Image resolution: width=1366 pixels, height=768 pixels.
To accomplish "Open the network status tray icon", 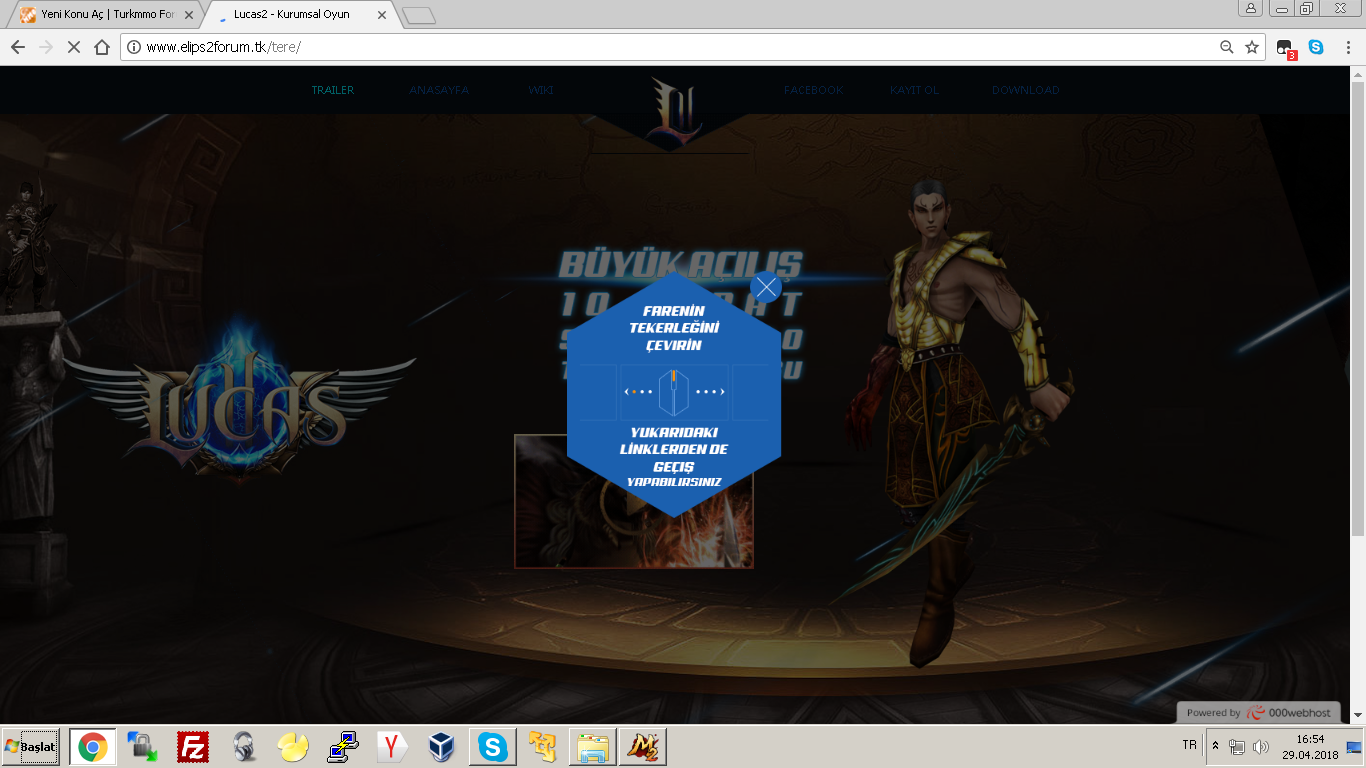I will coord(1237,747).
